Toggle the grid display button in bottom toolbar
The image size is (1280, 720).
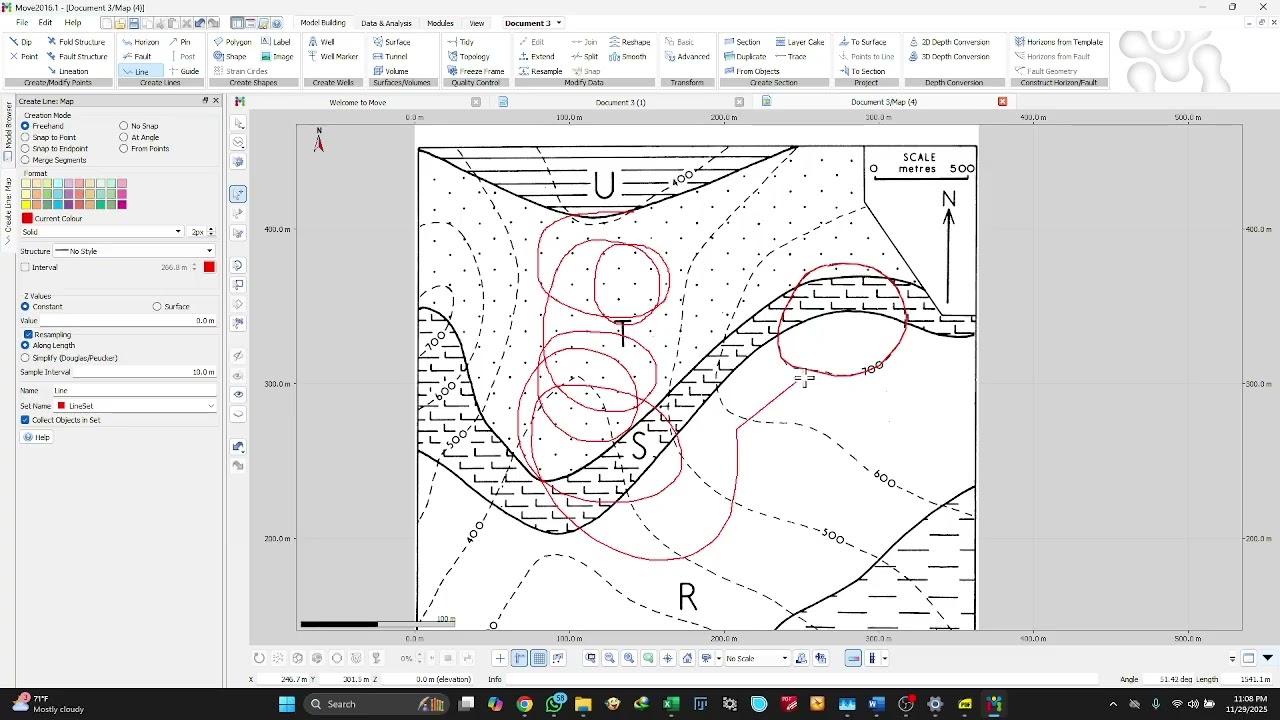pos(539,658)
